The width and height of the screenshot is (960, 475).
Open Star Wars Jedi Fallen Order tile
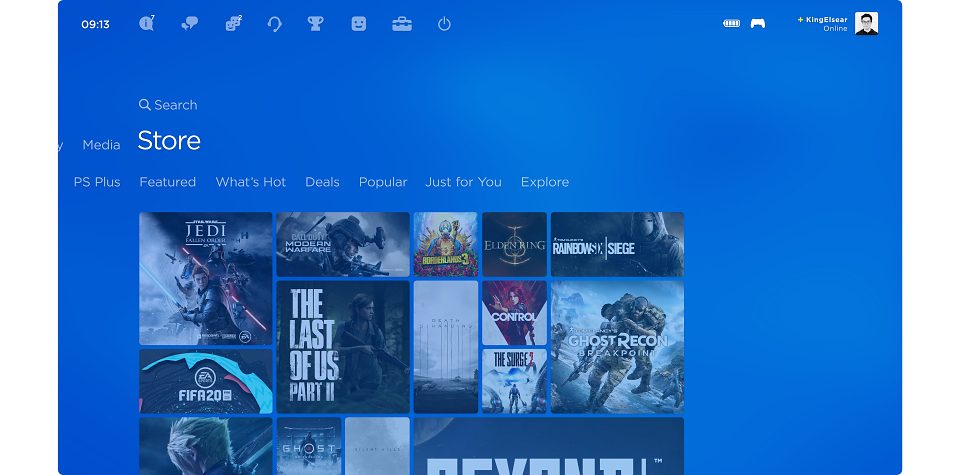pyautogui.click(x=206, y=279)
